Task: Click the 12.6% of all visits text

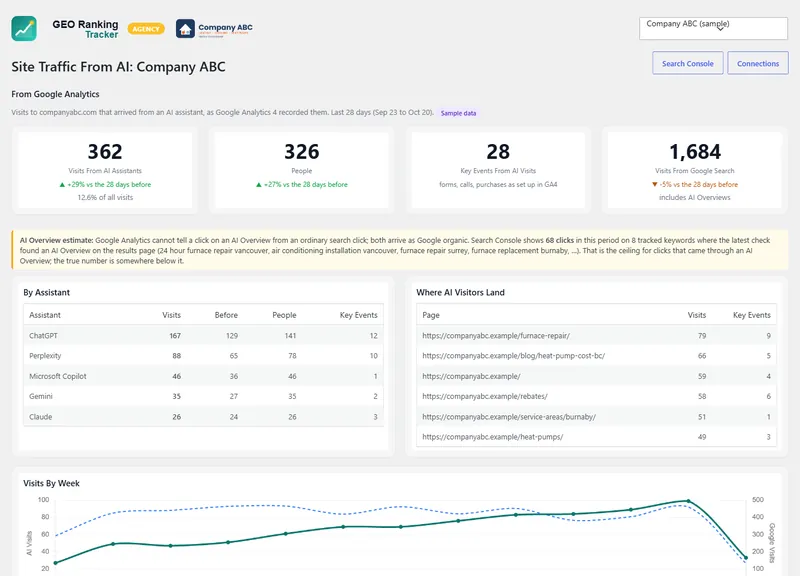Action: (105, 197)
